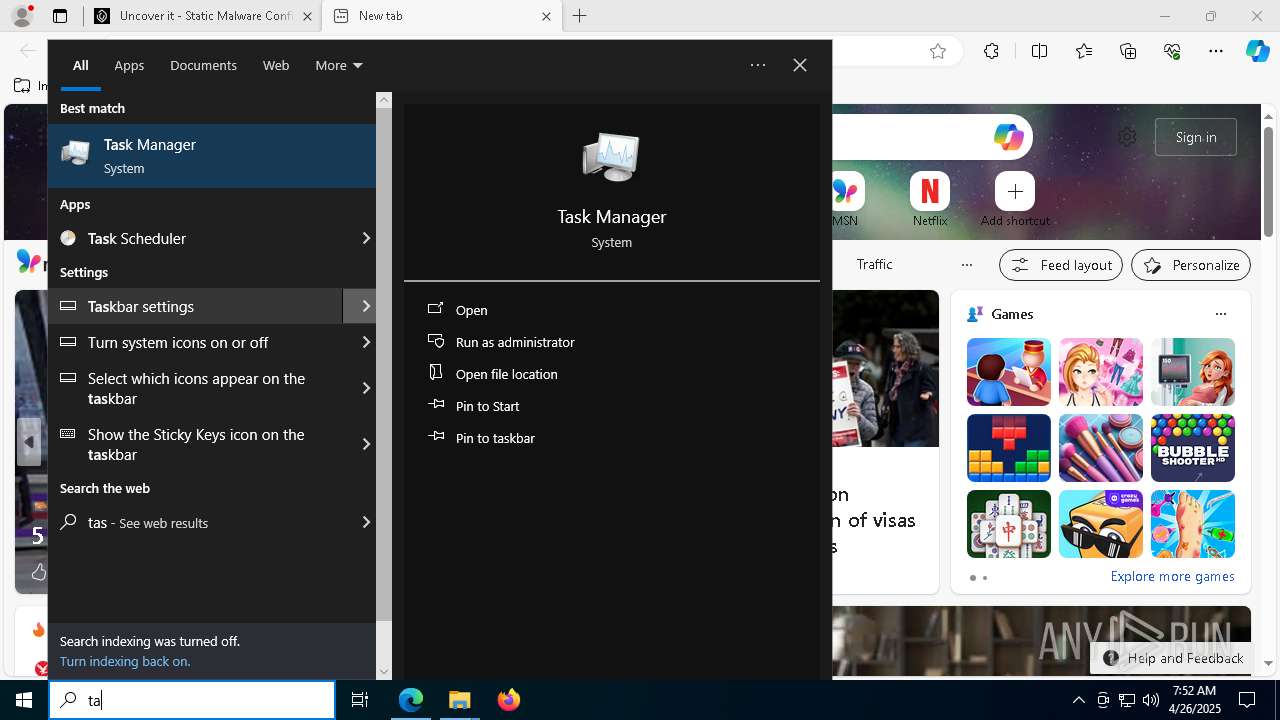Open Copilot sidebar in Edge
The height and width of the screenshot is (720, 1280).
[1258, 51]
